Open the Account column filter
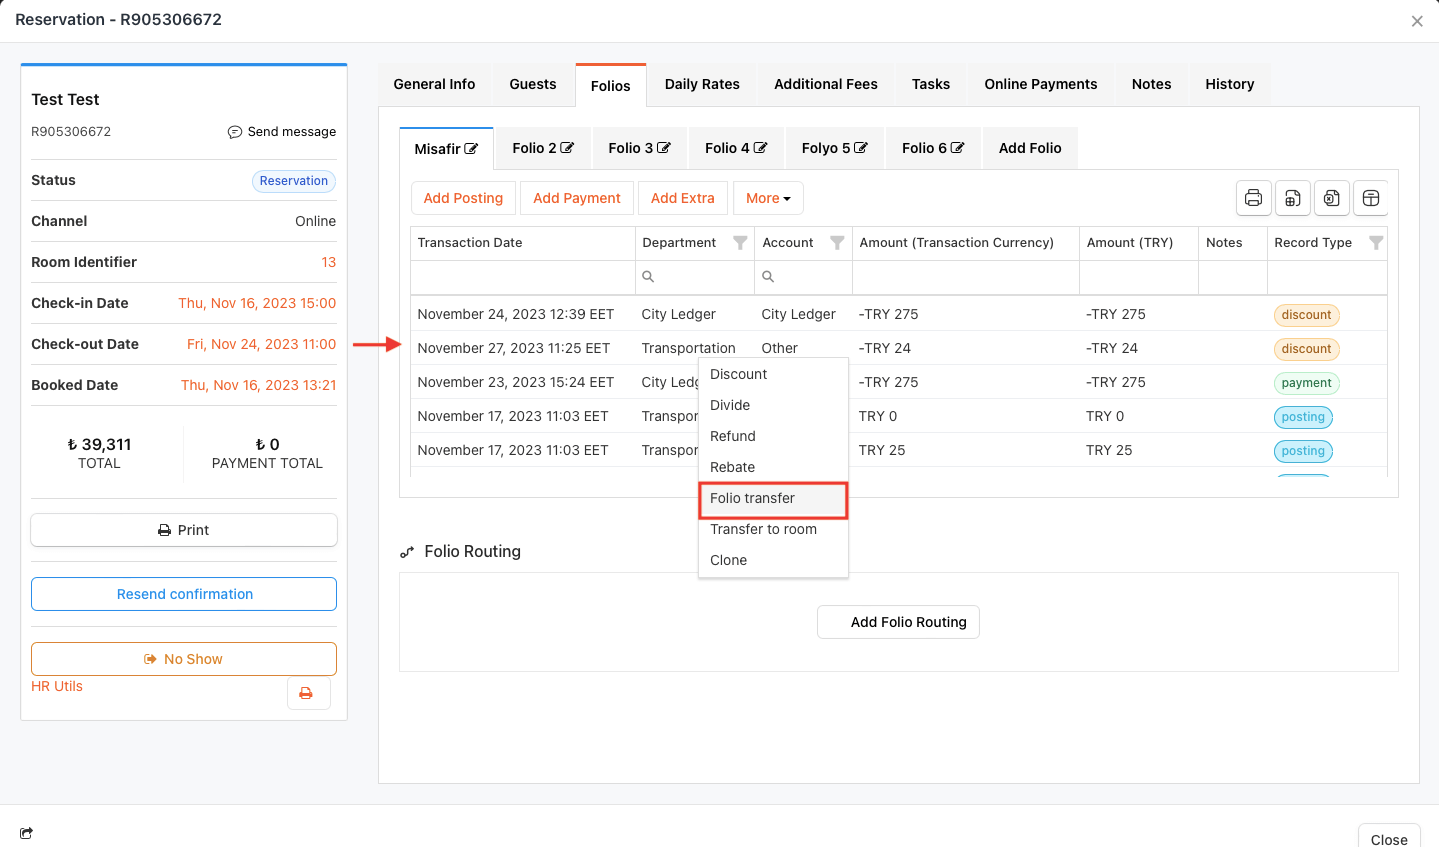The image size is (1439, 847). (x=837, y=243)
